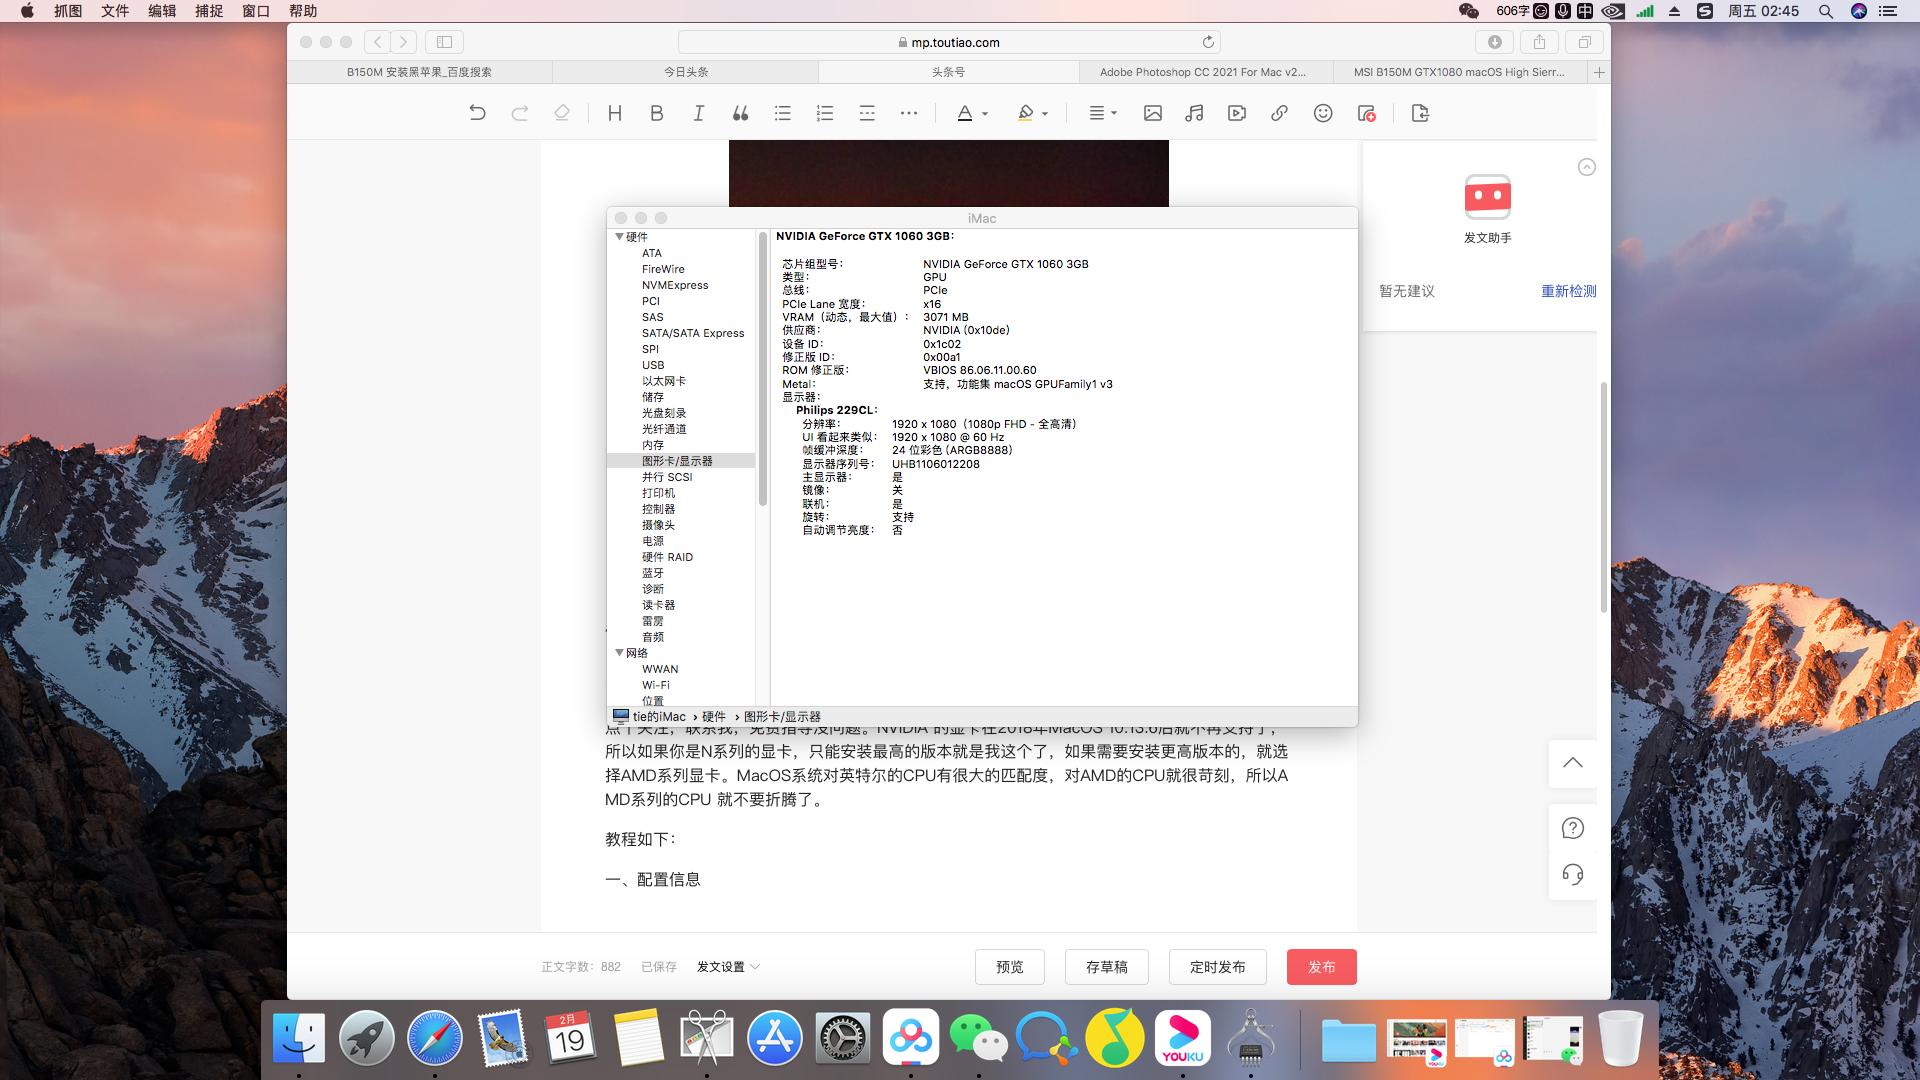Image resolution: width=1920 pixels, height=1080 pixels.
Task: Switch to the 今日头条 Safari tab
Action: [685, 72]
